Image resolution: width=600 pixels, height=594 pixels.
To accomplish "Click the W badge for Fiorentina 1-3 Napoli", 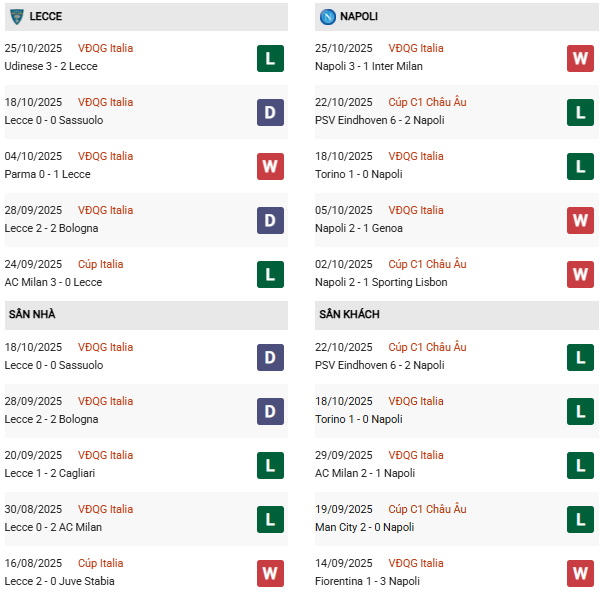I will pyautogui.click(x=580, y=573).
